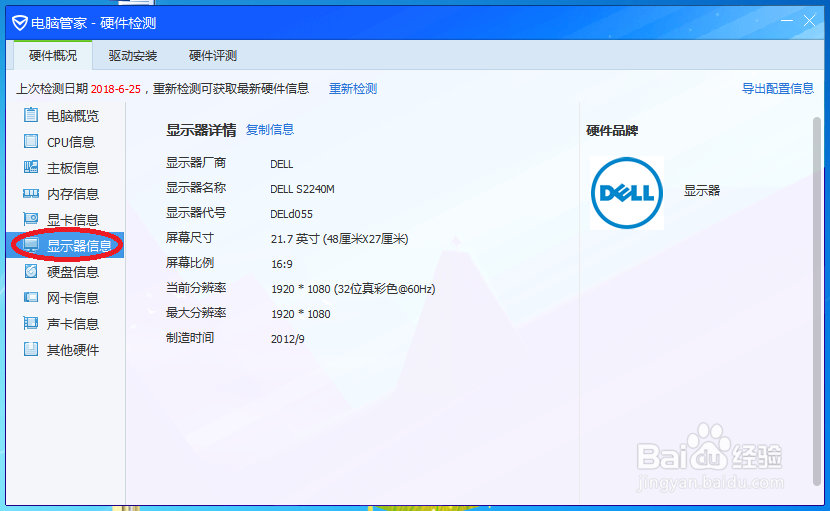Click the 显示器 label beside the DELL logo
The height and width of the screenshot is (511, 830).
(x=702, y=191)
